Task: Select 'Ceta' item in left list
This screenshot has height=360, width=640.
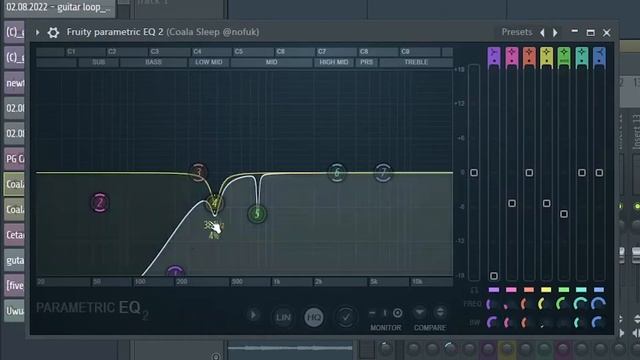Action: tap(14, 235)
